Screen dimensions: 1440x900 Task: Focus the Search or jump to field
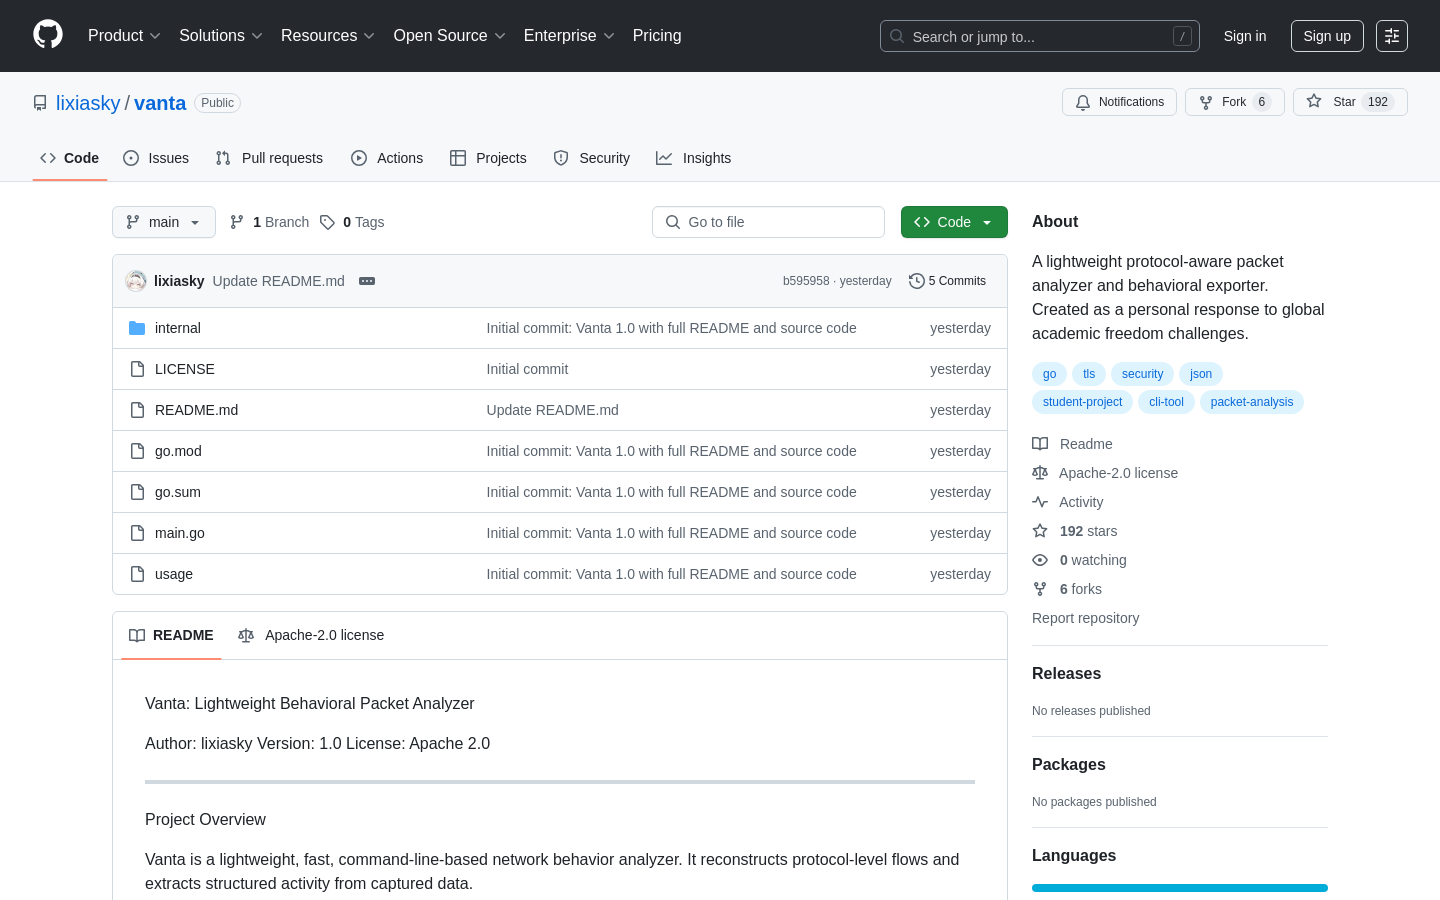[x=1040, y=36]
